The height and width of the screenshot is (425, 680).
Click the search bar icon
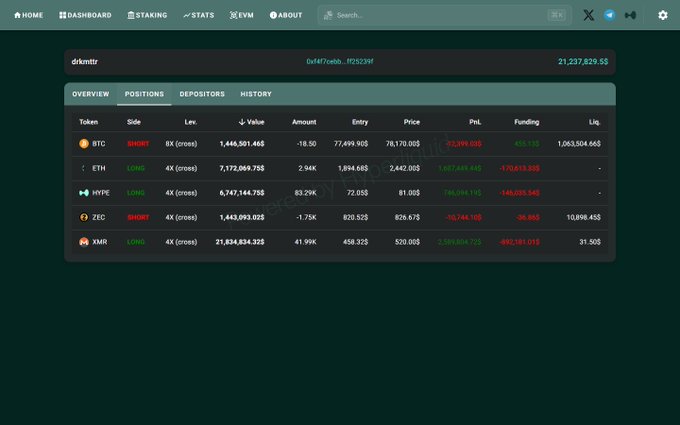coord(328,15)
